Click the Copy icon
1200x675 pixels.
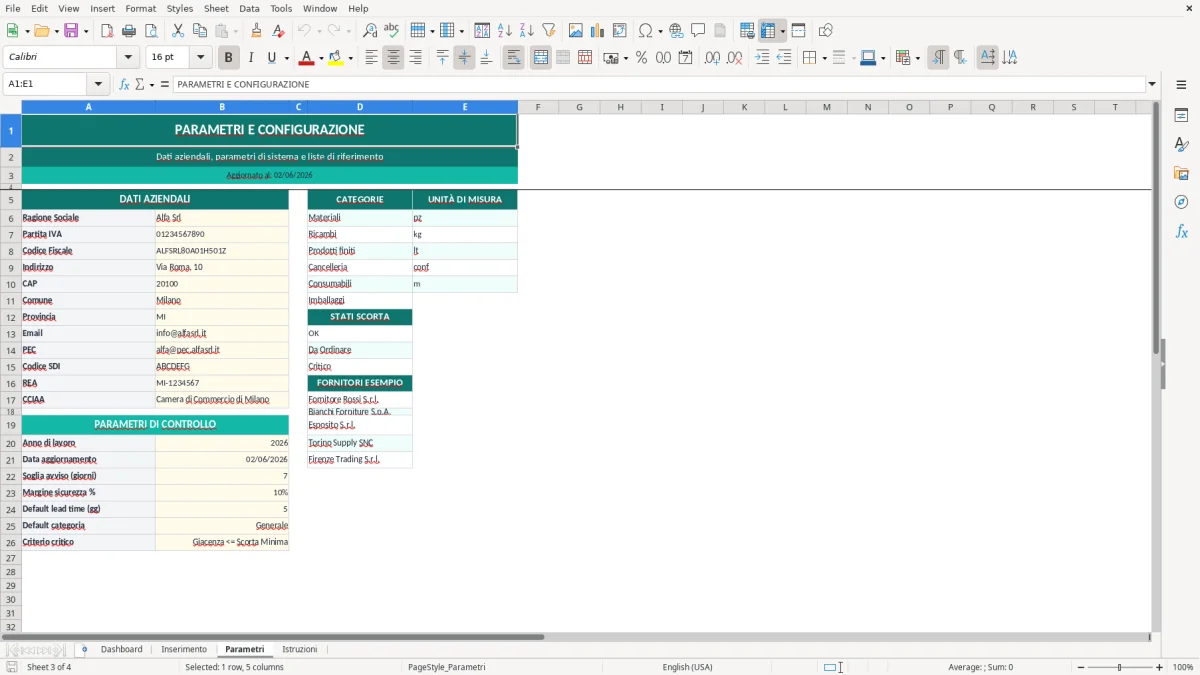200,31
